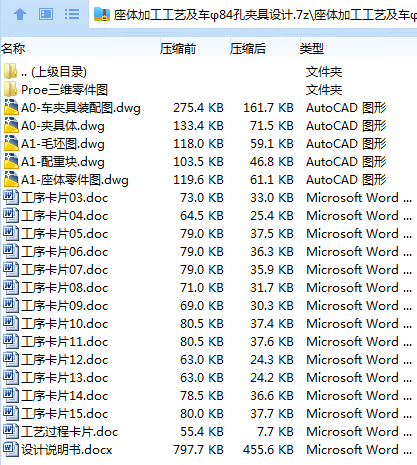Click the up-arrow icon to go up one level
Screen dimensions: 417x465
pos(20,14)
